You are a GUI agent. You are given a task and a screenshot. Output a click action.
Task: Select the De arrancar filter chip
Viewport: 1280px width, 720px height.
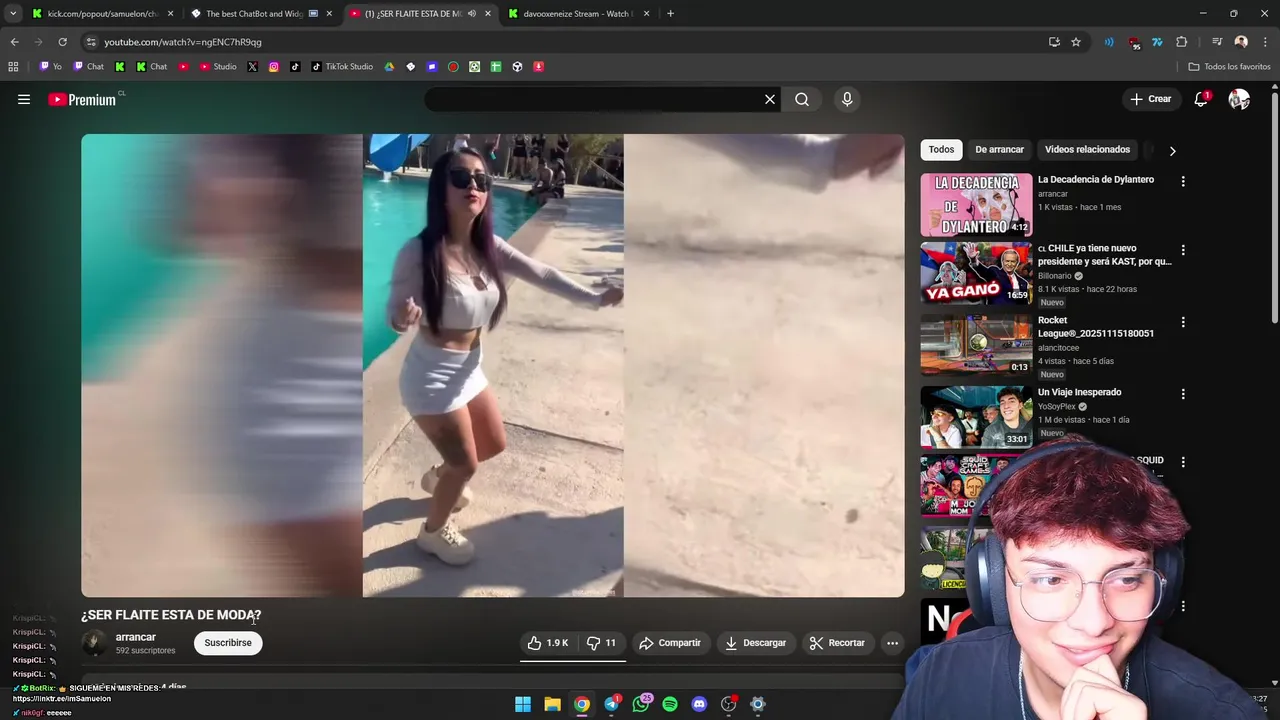pyautogui.click(x=999, y=150)
